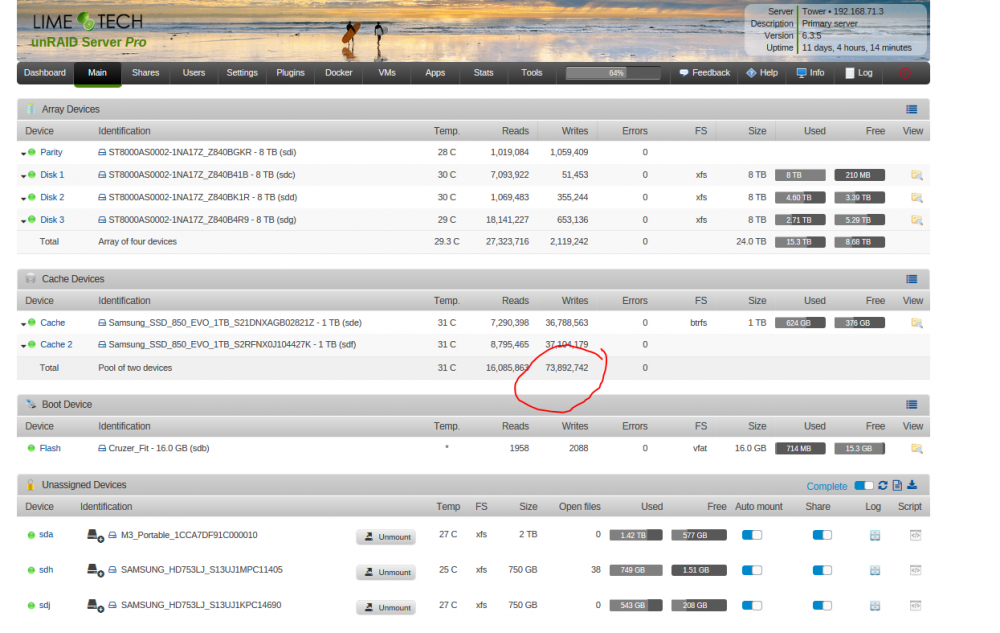Open the log for device sdj
Viewport: 1000px width, 633px height.
pyautogui.click(x=874, y=606)
